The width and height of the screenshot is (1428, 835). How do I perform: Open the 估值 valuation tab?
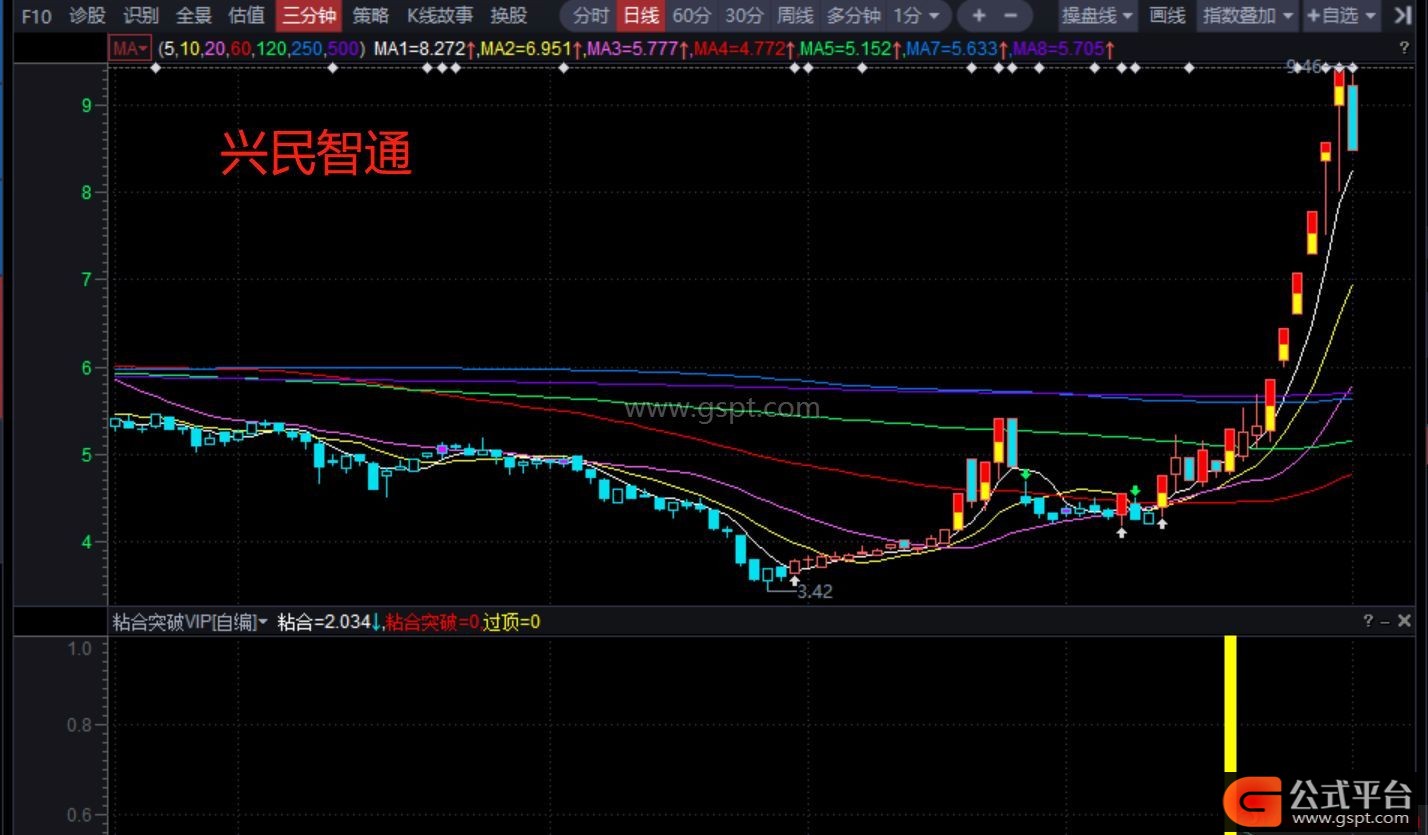[246, 15]
